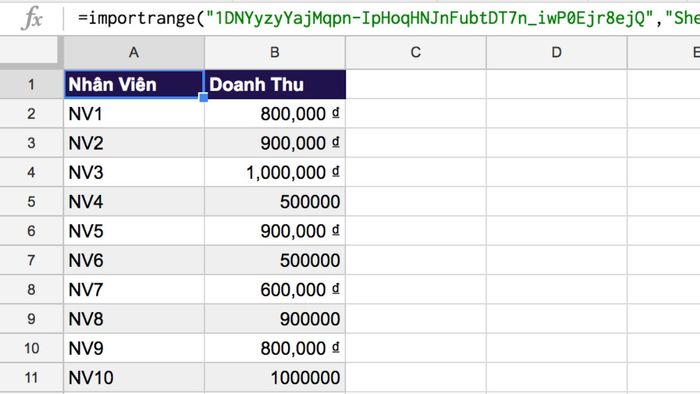Click the "Doanh Thu" header cell
This screenshot has width=700, height=394.
(275, 84)
